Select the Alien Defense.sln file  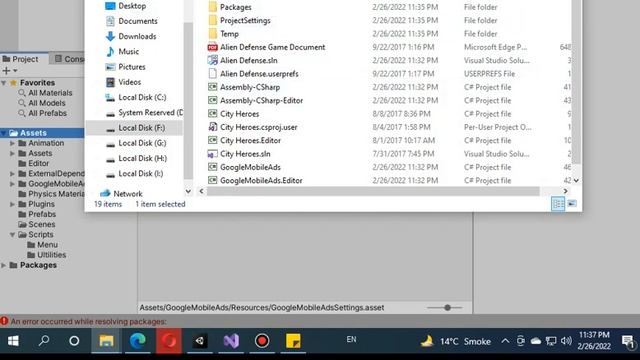tap(249, 60)
